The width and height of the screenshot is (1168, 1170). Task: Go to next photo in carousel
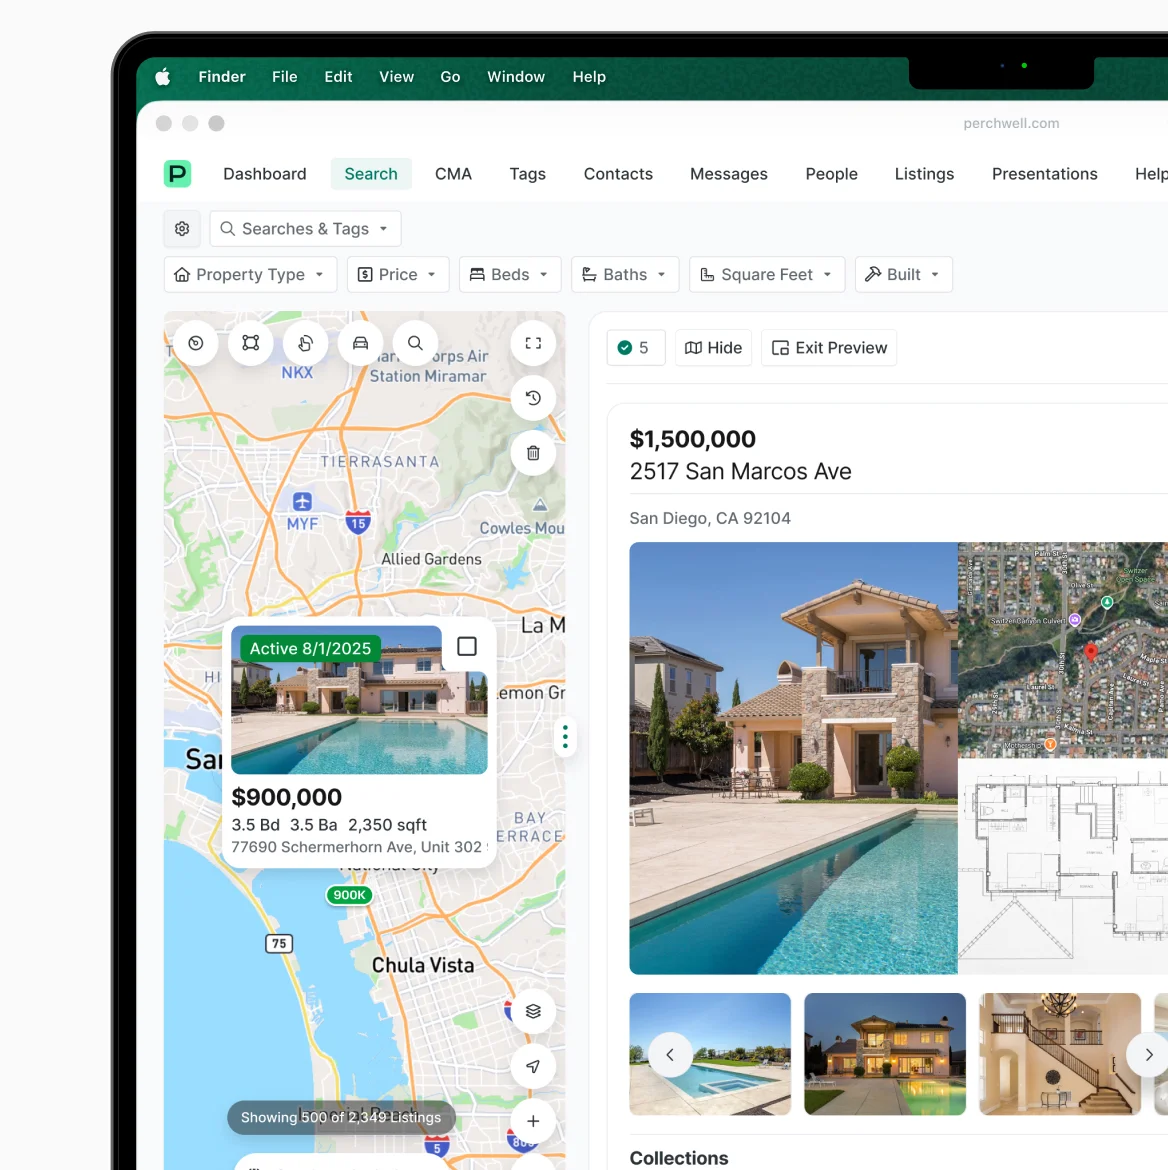click(x=1148, y=1054)
